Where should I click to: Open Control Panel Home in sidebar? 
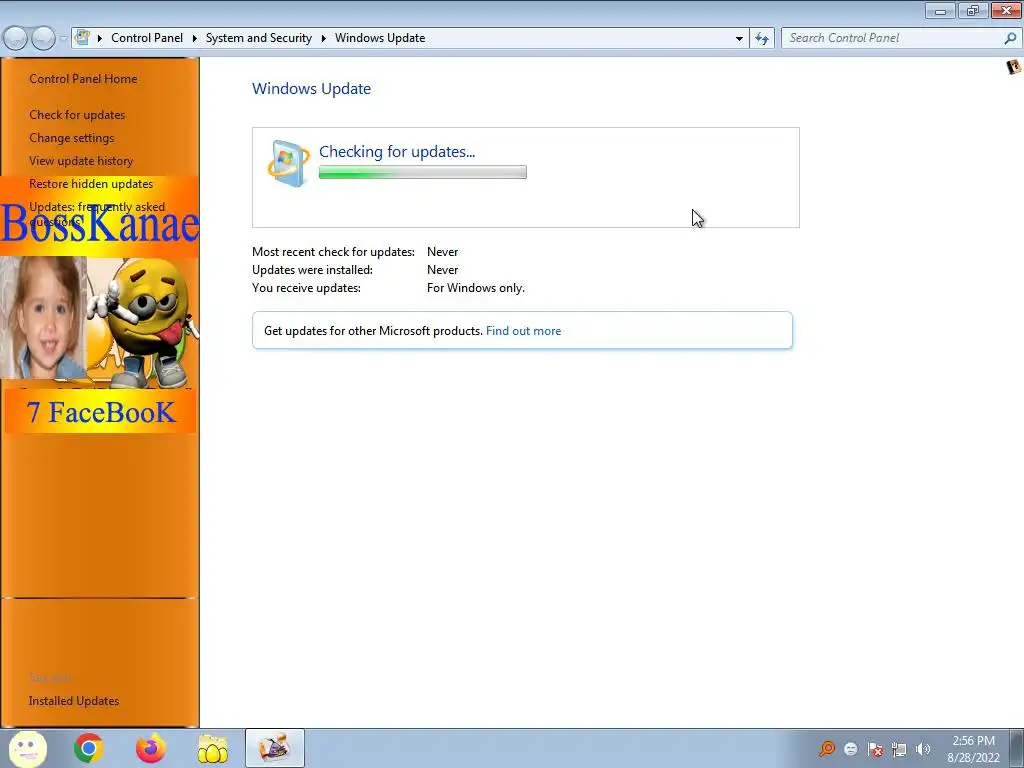click(x=83, y=79)
